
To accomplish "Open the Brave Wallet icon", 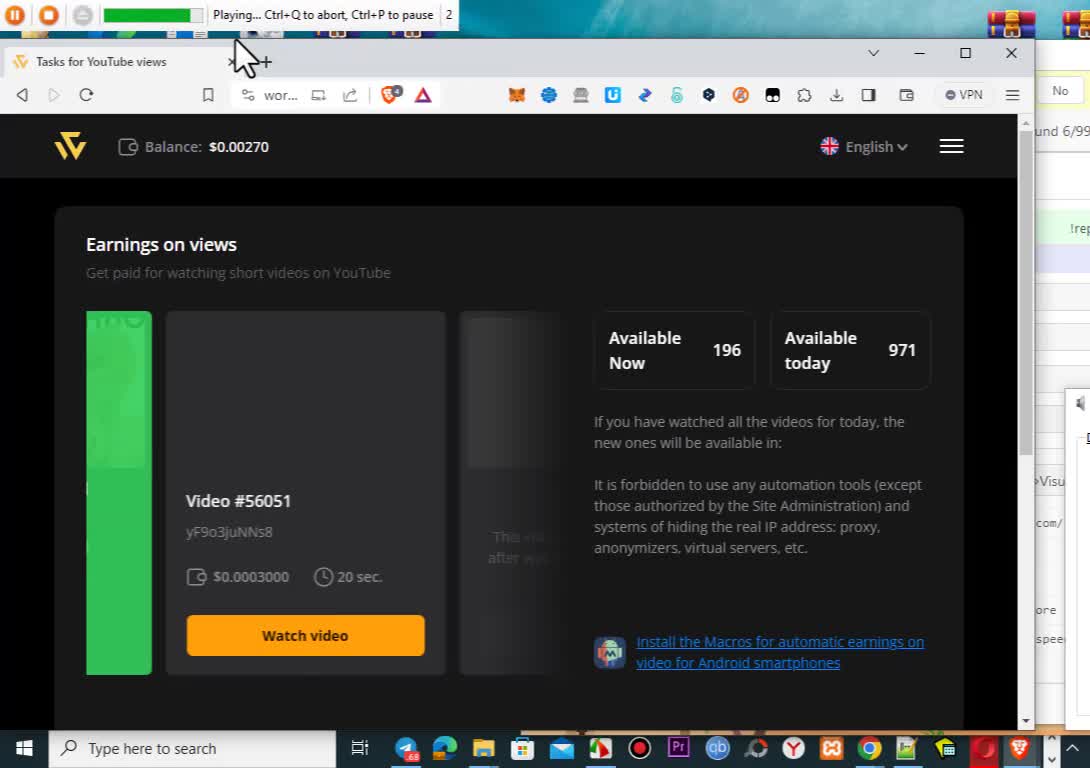I will [x=906, y=95].
